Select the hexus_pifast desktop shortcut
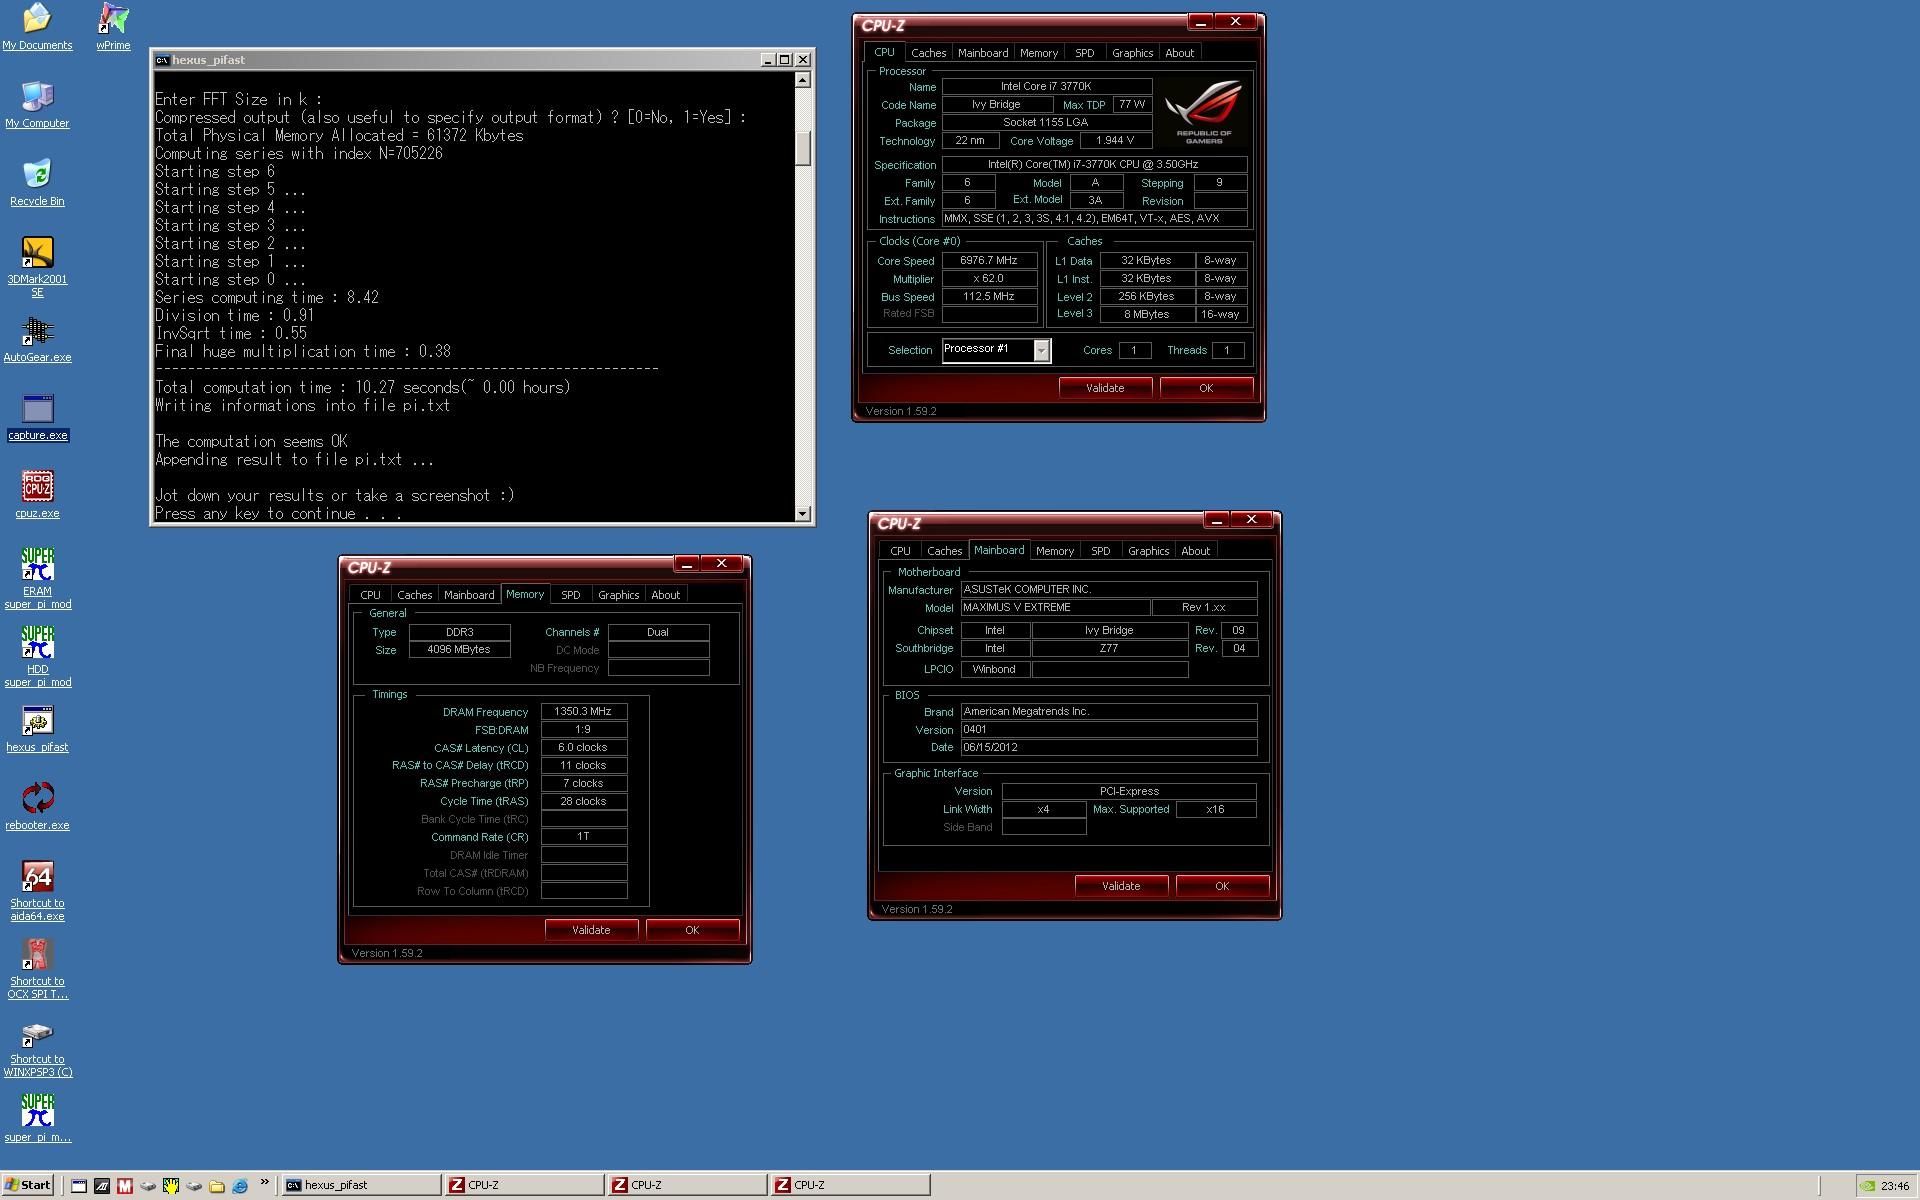 pos(37,728)
